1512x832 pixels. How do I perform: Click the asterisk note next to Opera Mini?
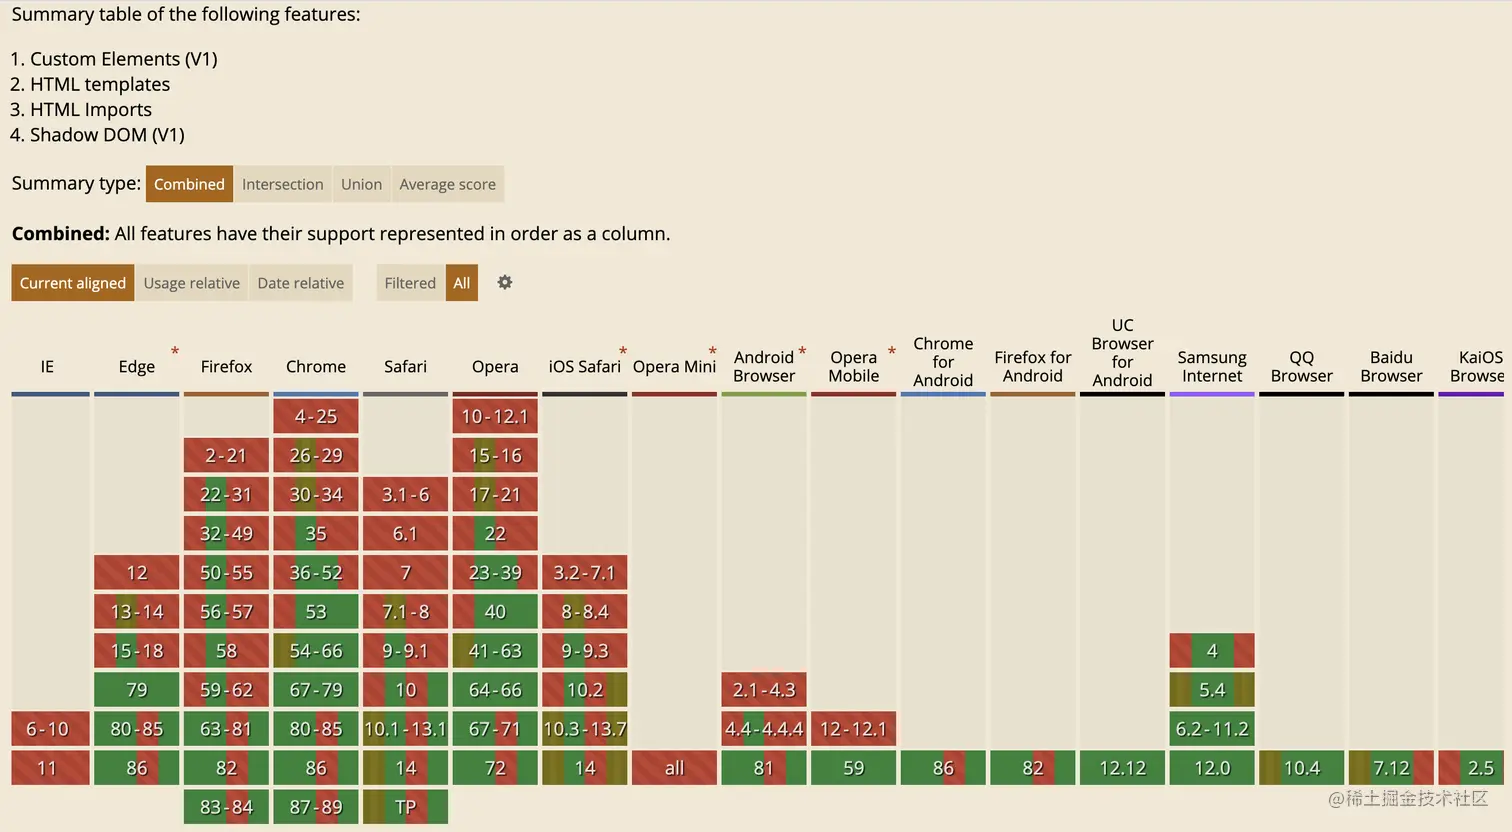click(x=713, y=351)
